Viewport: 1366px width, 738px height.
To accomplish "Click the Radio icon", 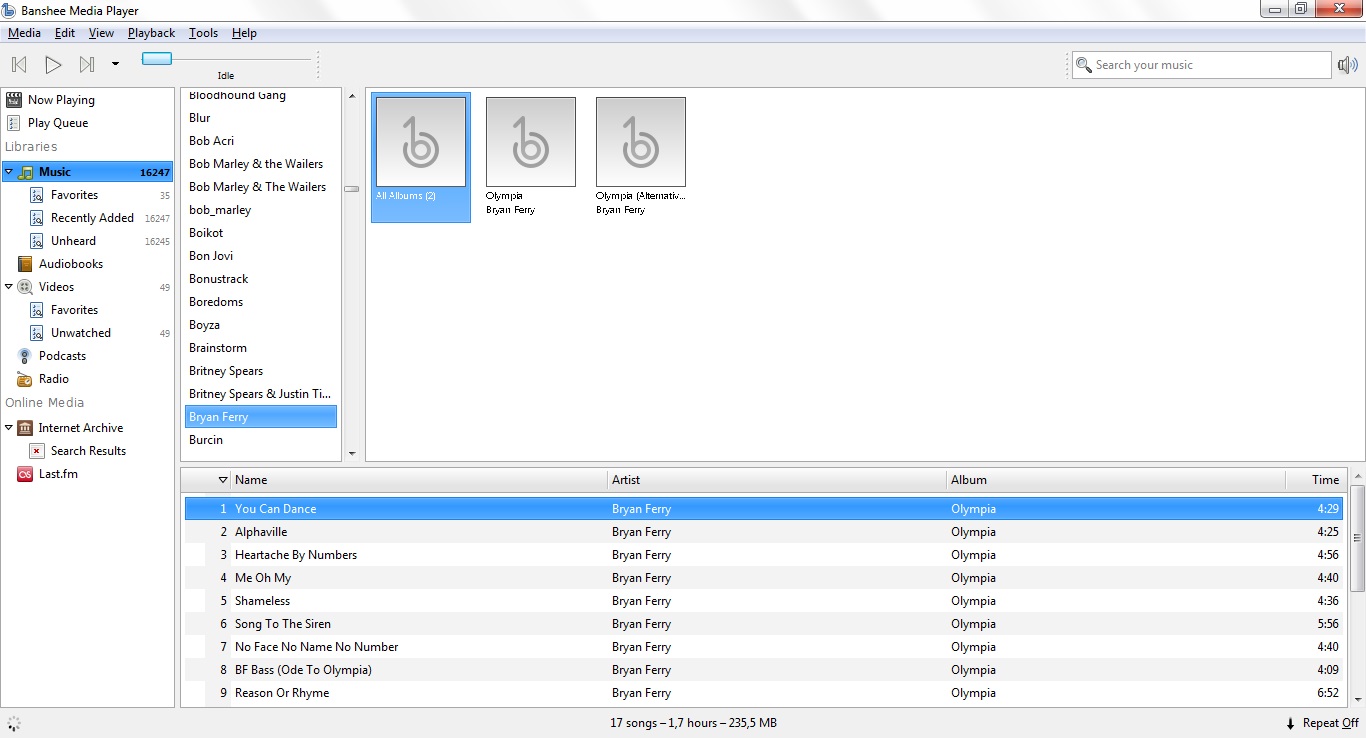I will click(25, 379).
